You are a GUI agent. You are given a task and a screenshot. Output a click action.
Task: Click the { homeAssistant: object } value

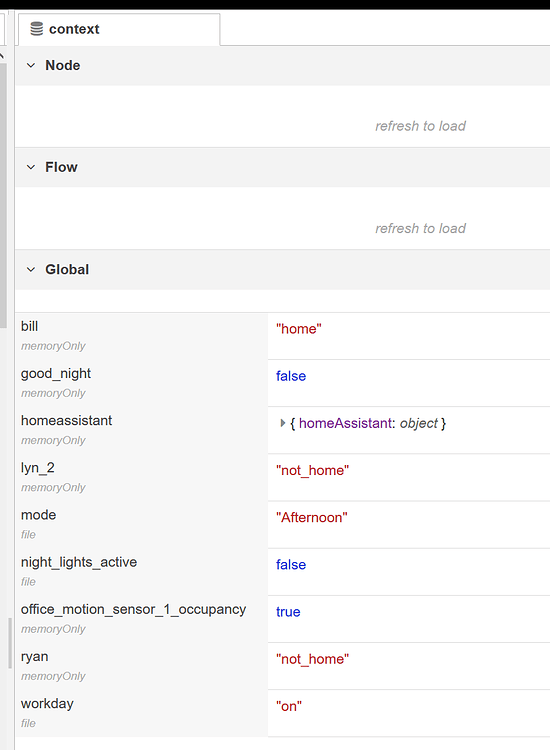pyautogui.click(x=368, y=423)
